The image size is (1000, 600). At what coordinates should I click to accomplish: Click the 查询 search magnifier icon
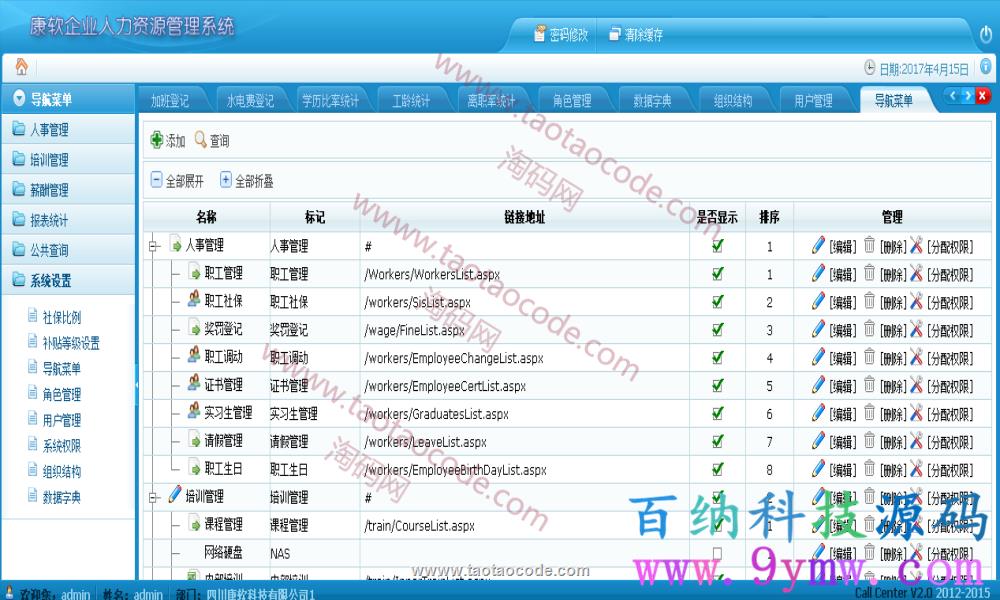201,141
